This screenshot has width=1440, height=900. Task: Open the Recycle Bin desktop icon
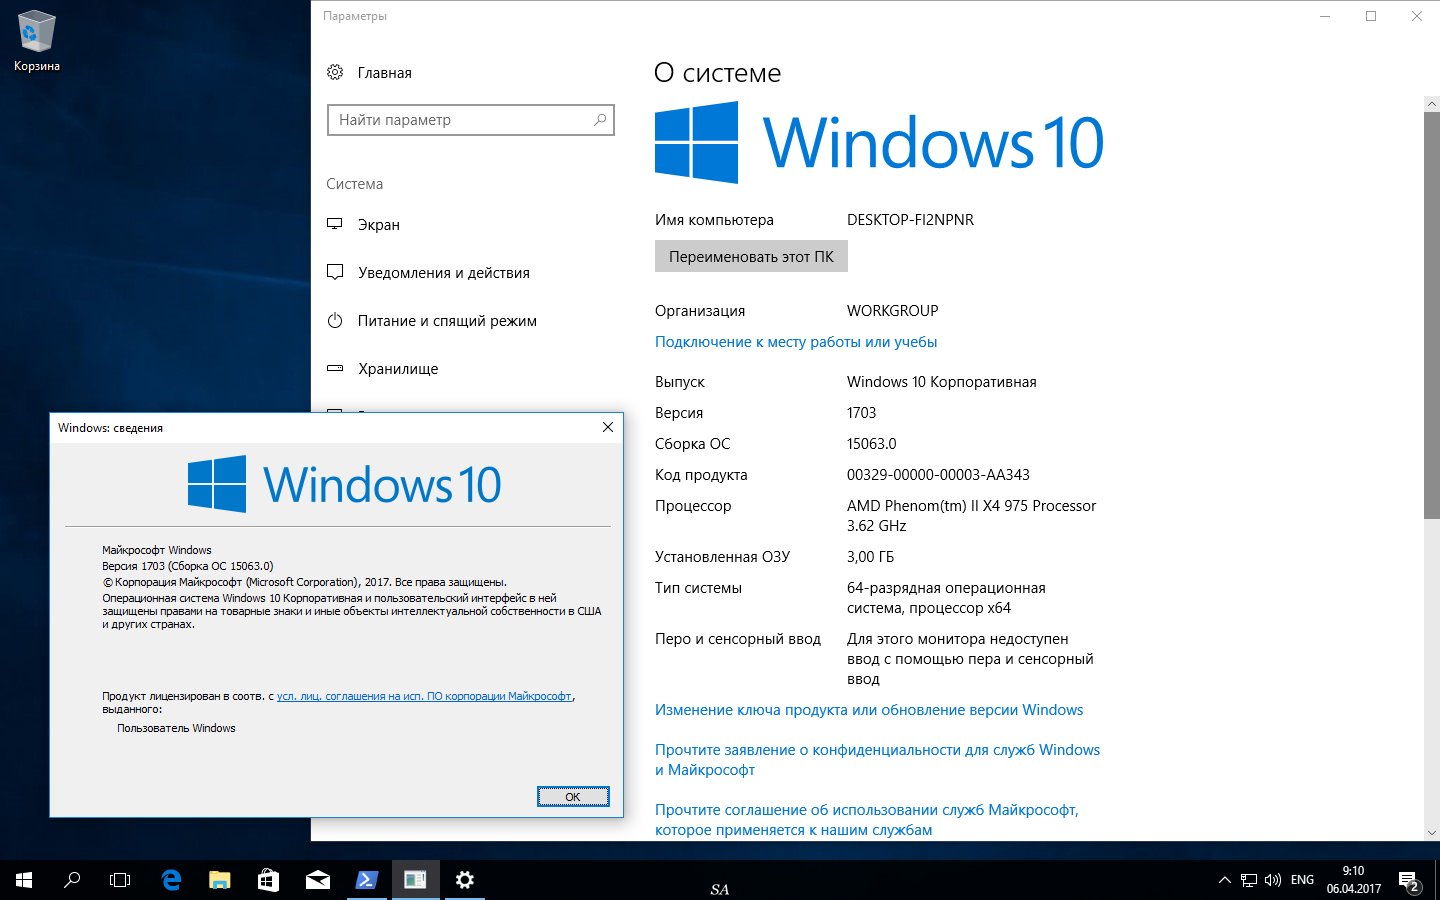[x=36, y=40]
